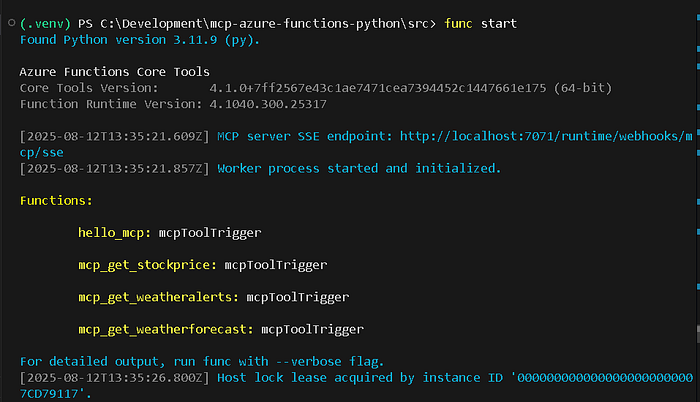Click the 'mcp_get_stockprice:' function name
700x402 pixels.
tap(147, 265)
